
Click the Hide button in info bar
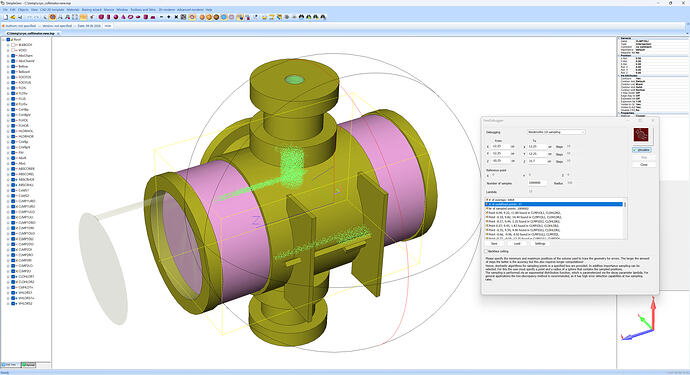coord(108,26)
